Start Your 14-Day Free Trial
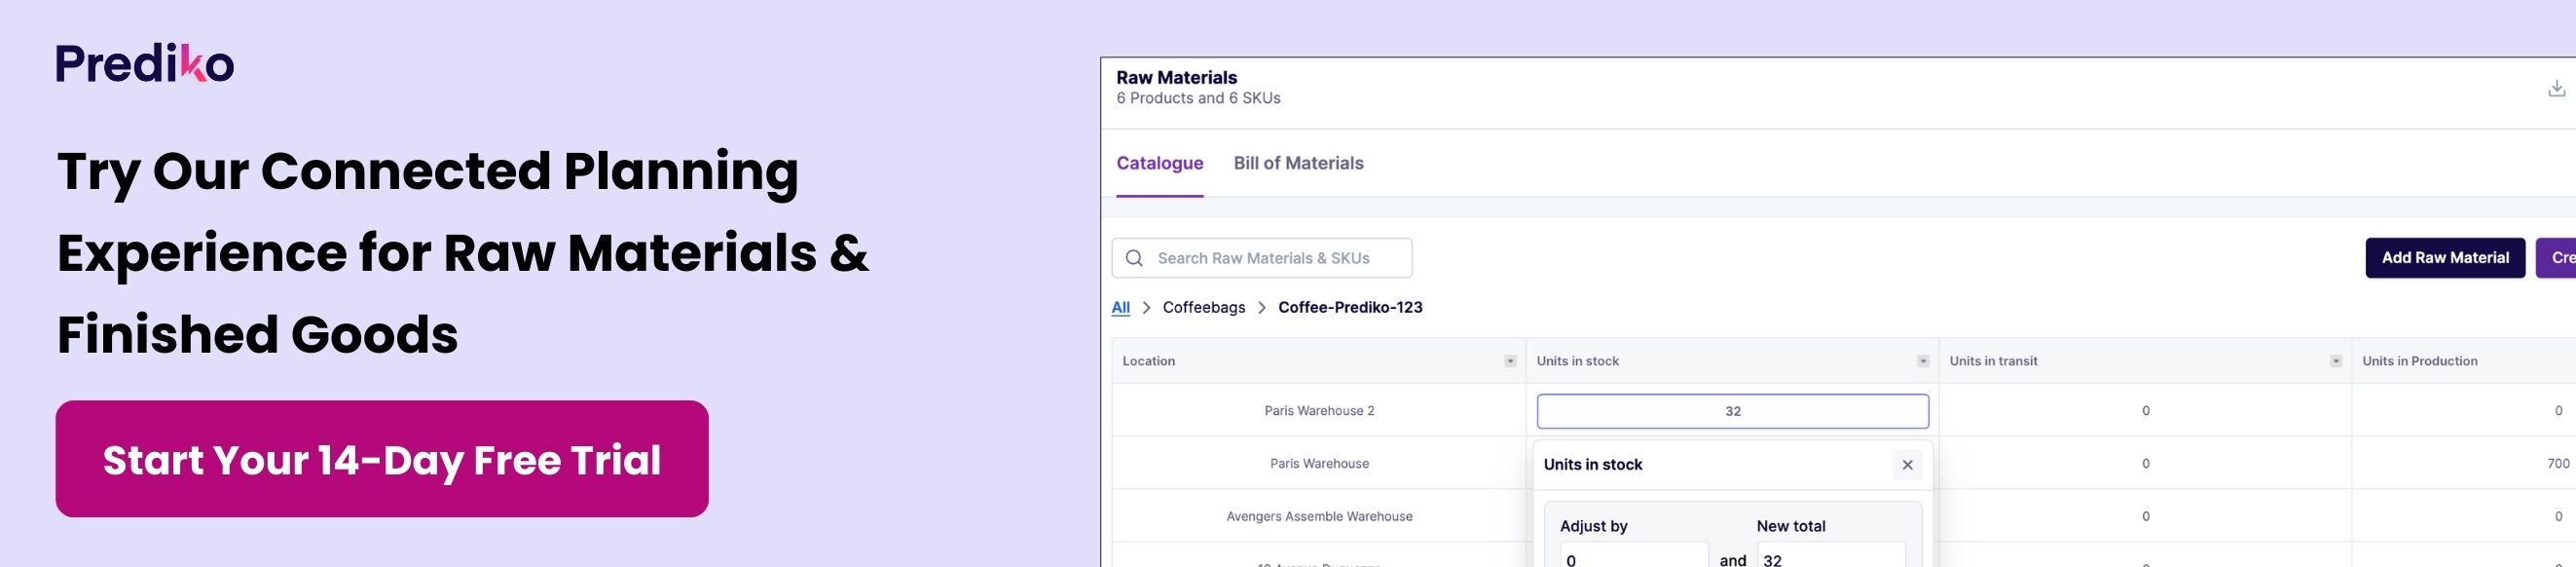 click(x=382, y=459)
